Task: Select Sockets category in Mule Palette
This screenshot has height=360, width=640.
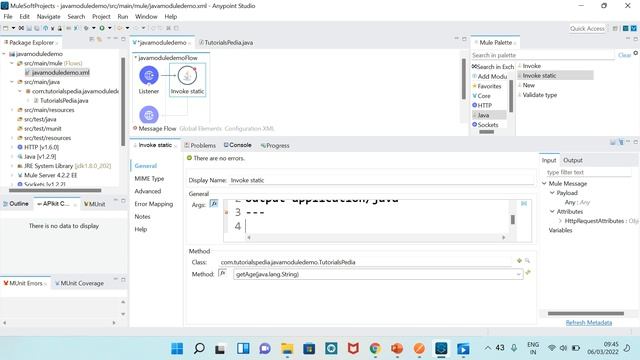Action: point(485,125)
